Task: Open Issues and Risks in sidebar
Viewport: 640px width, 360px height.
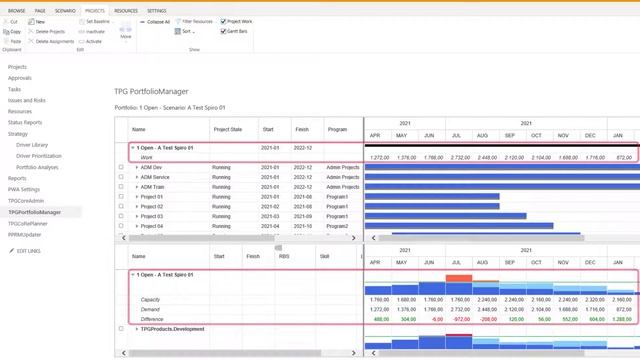Action: click(27, 100)
